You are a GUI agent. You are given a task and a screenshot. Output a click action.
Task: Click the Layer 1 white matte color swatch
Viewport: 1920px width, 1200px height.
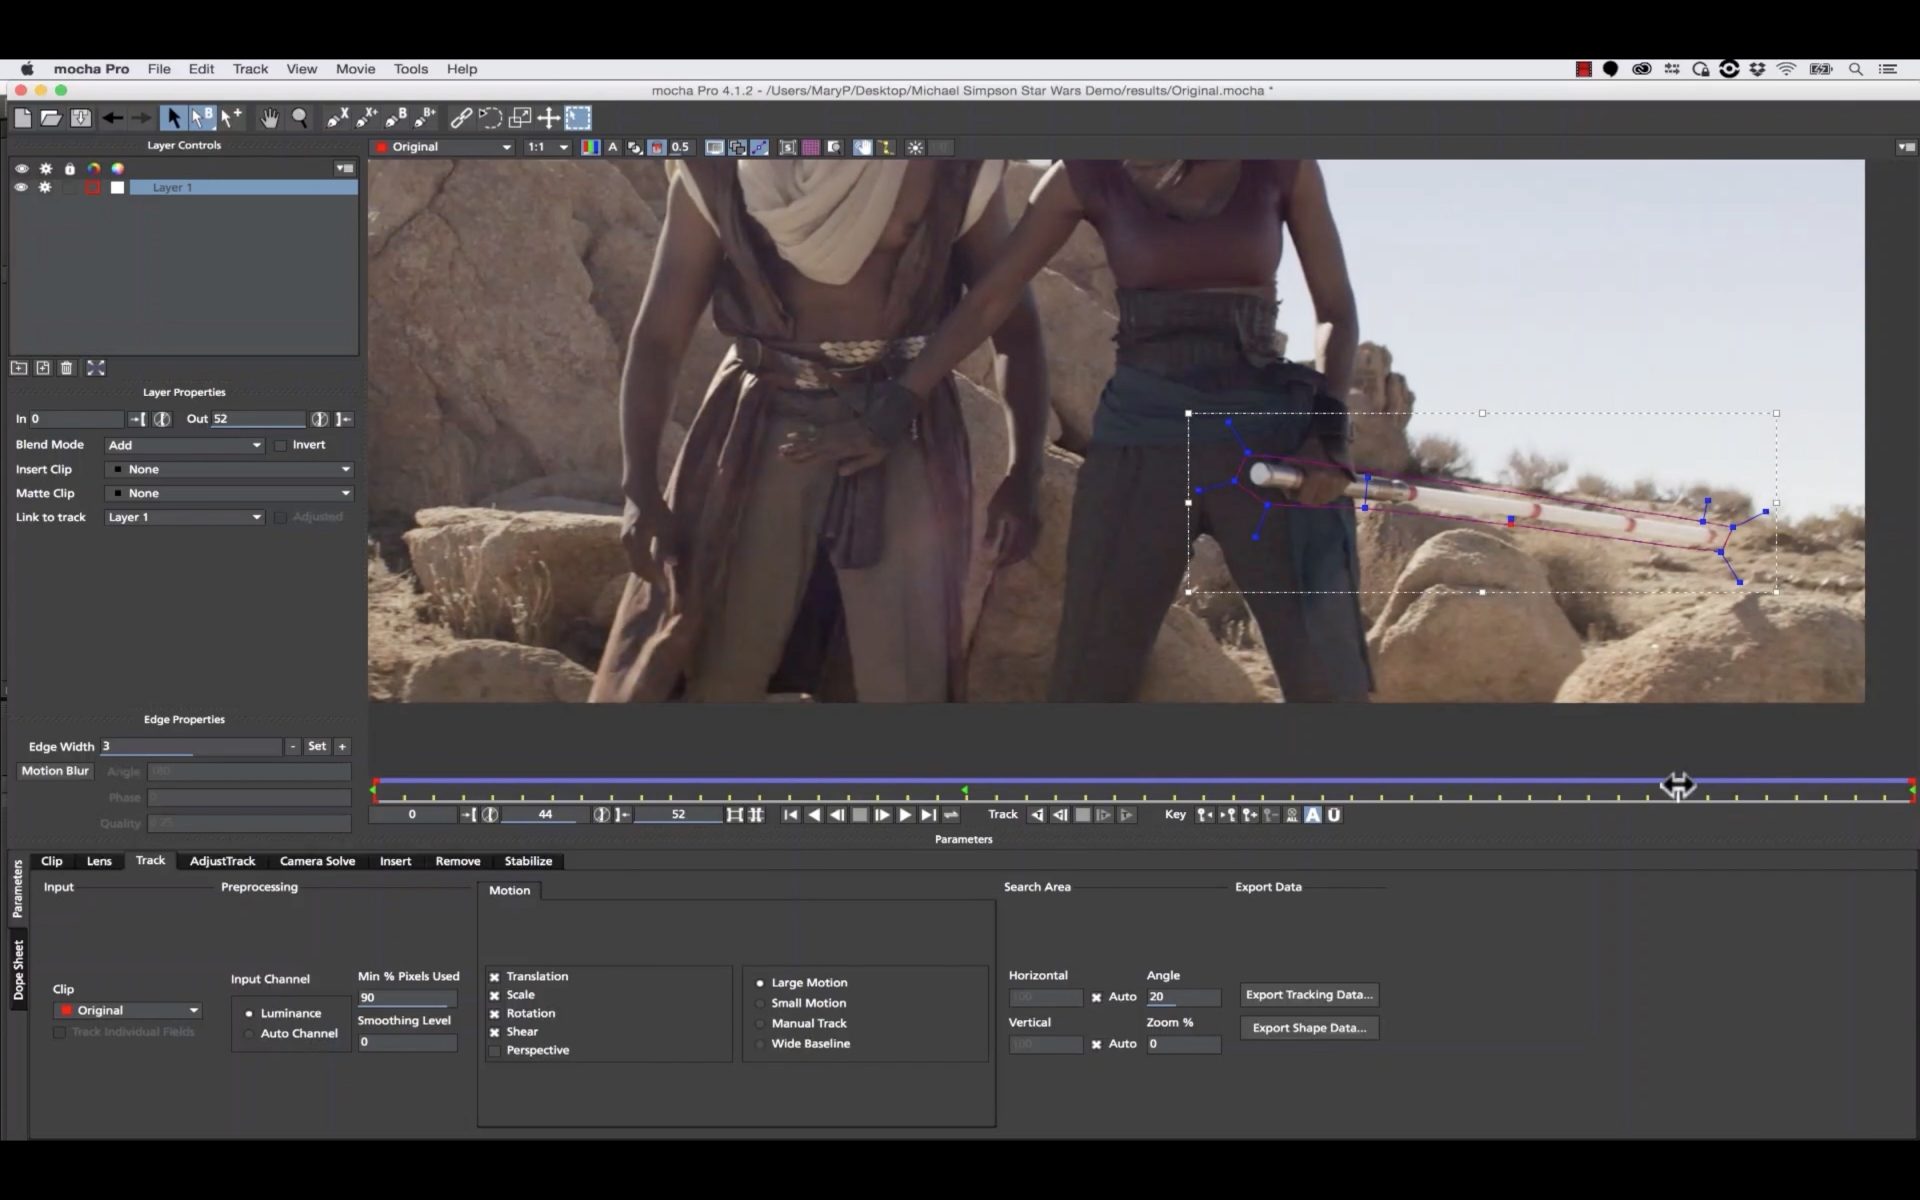point(117,188)
